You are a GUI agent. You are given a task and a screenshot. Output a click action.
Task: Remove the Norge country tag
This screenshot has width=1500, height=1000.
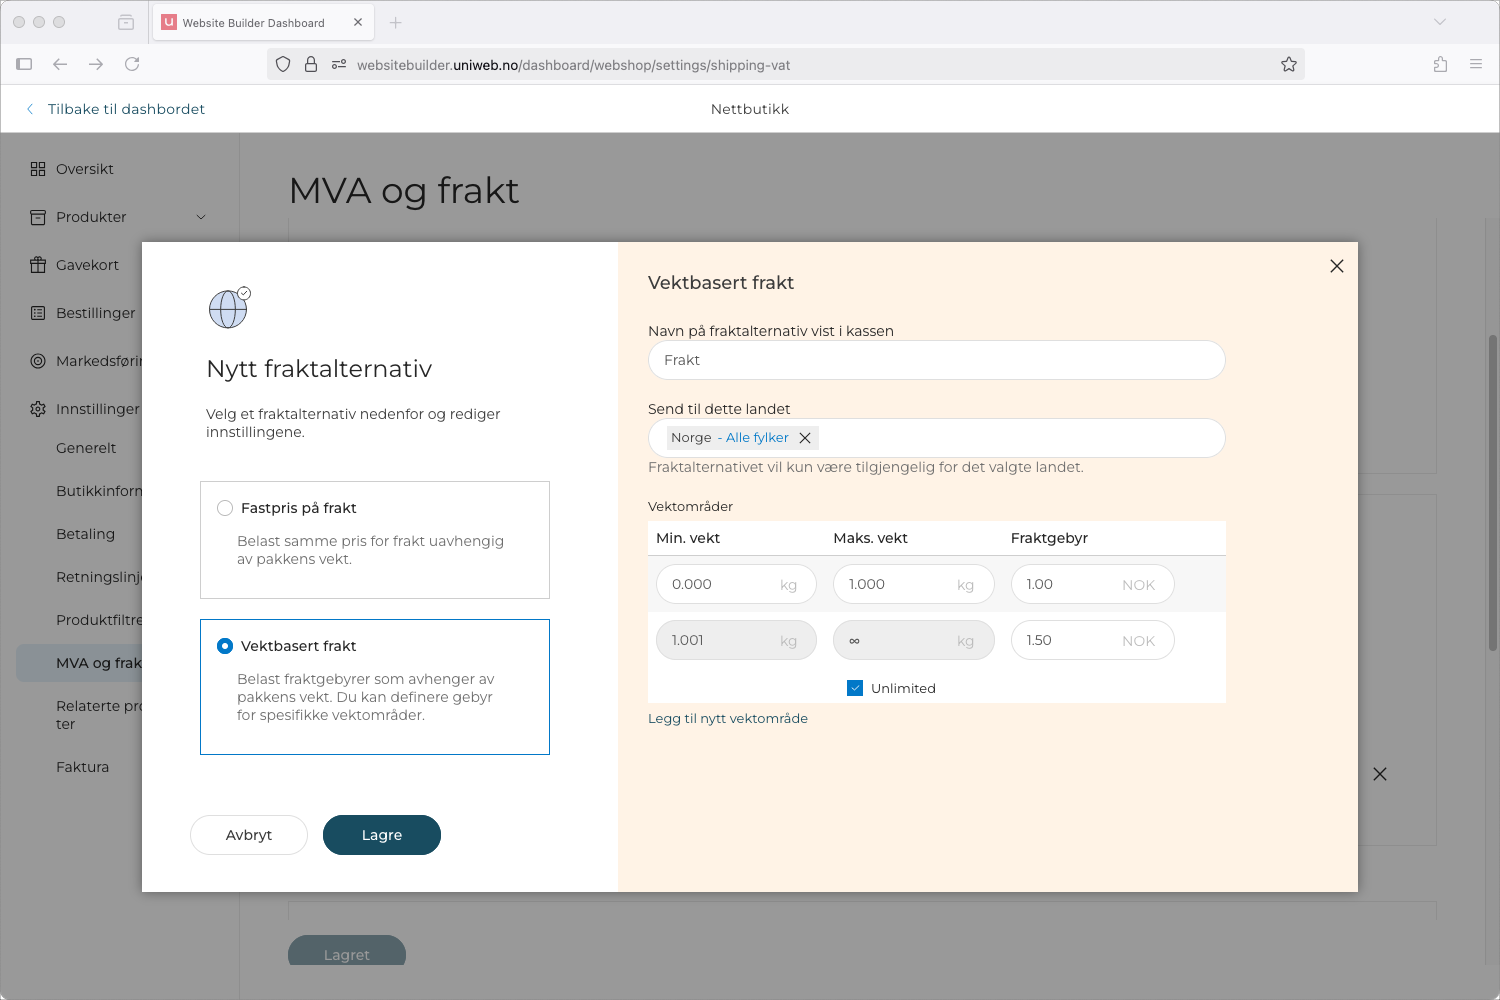point(805,438)
